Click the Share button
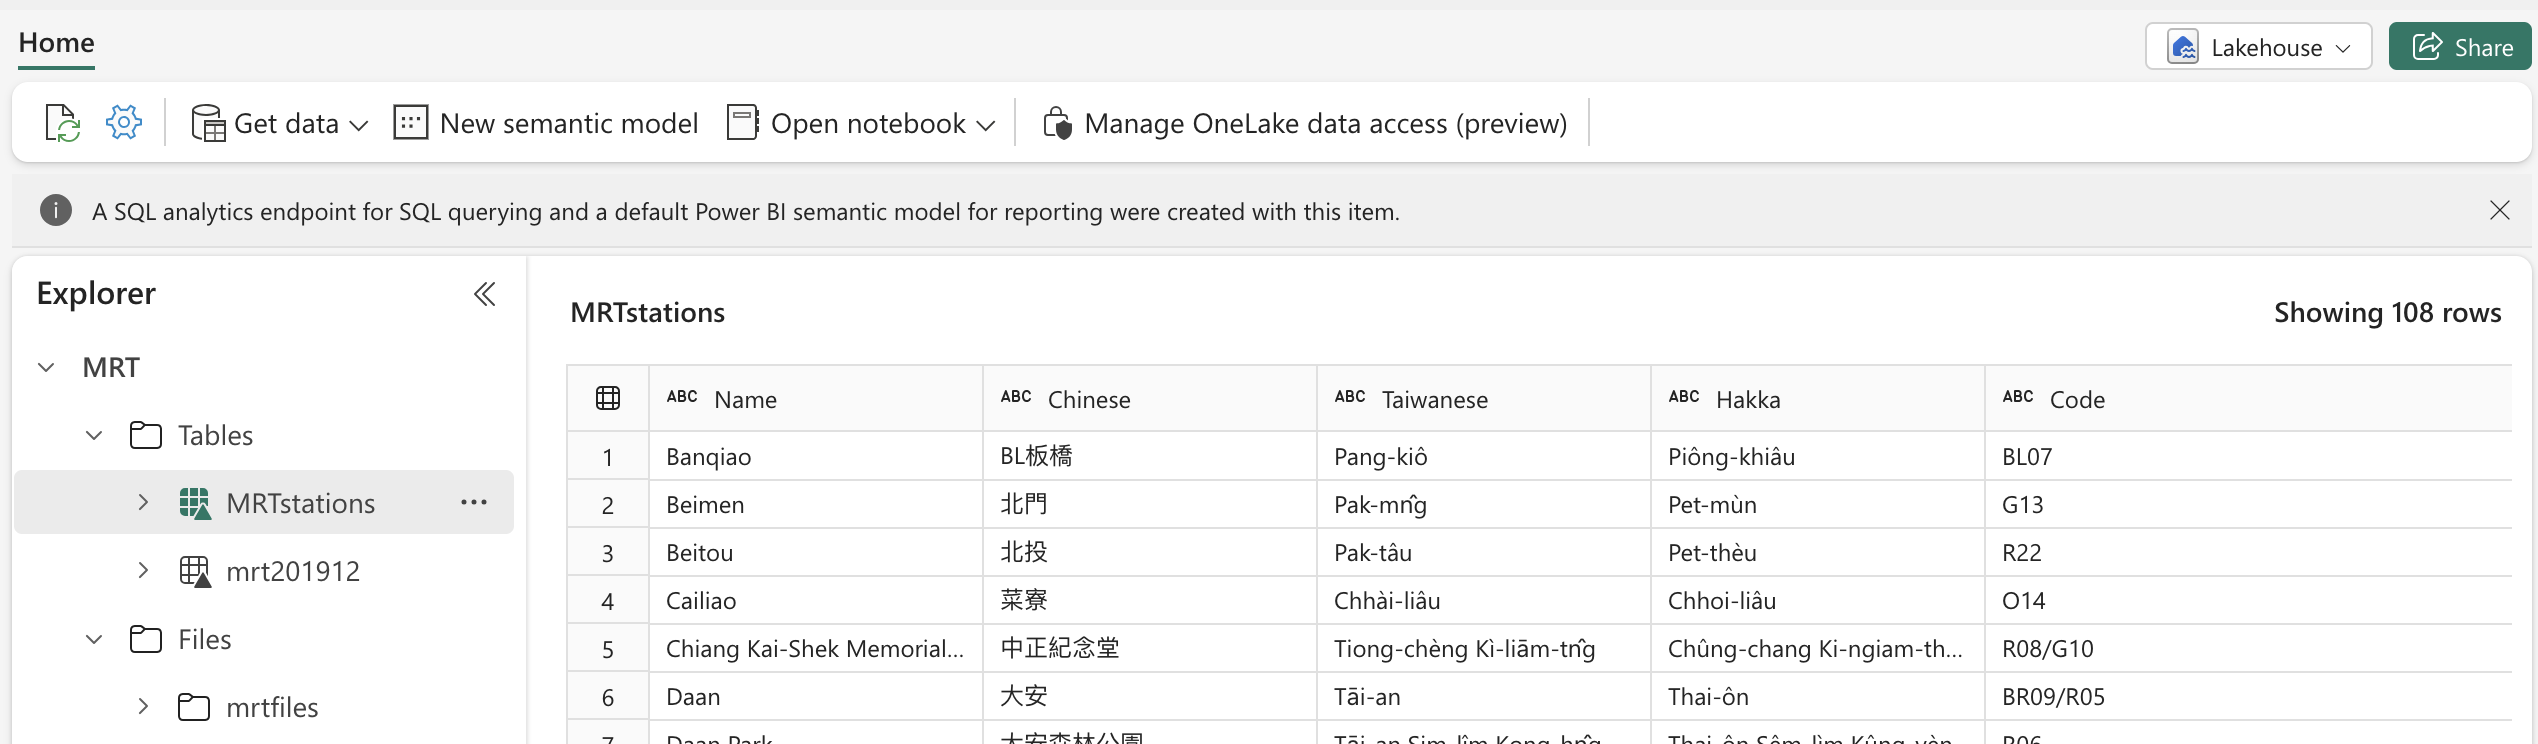 click(2460, 47)
